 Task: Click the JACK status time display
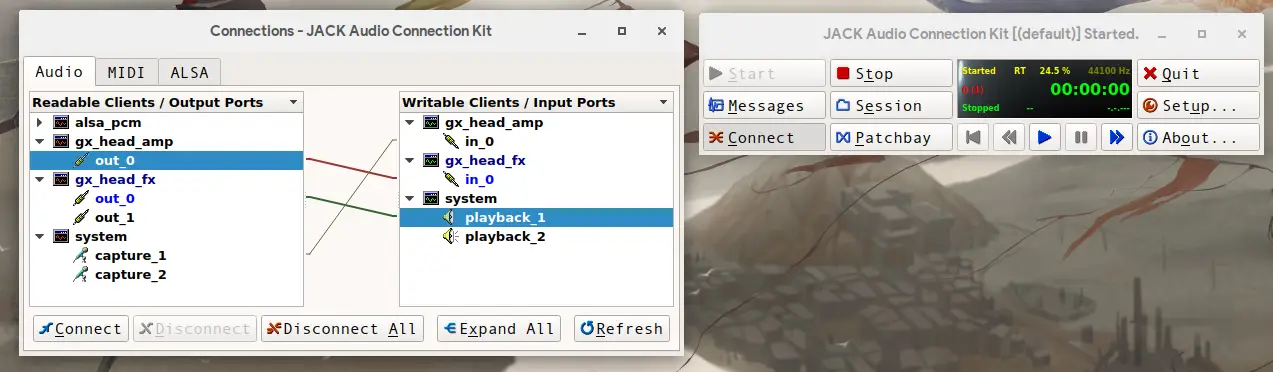click(1089, 89)
